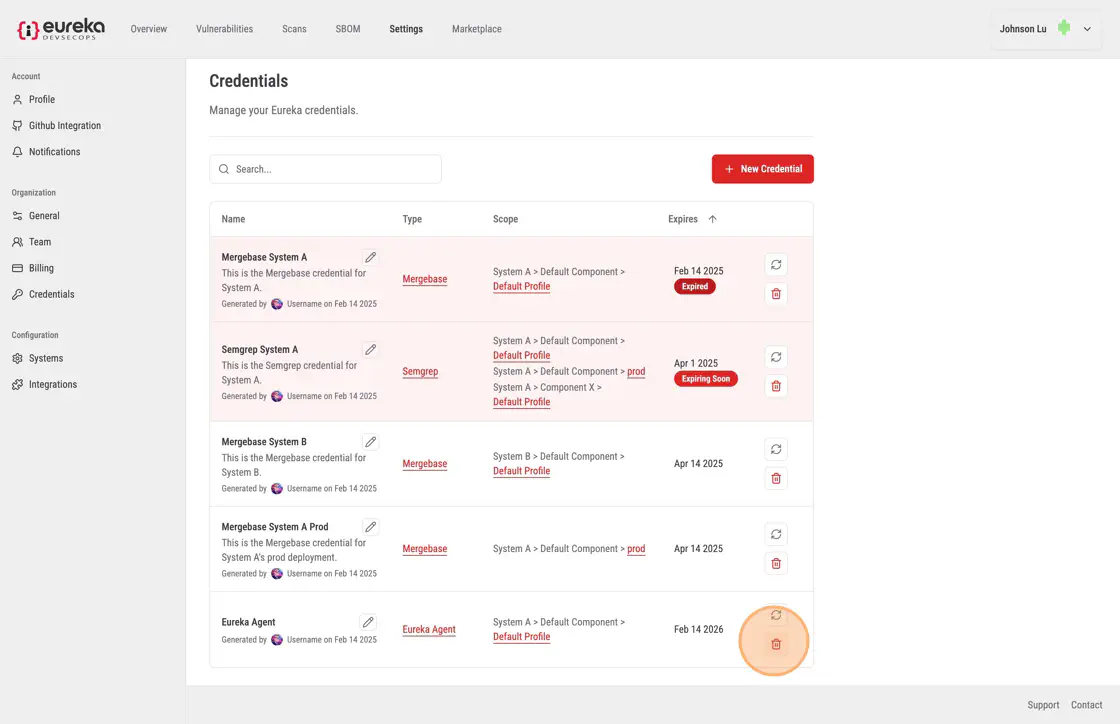Click the trash icon for Mergebase System A Prod

775,563
